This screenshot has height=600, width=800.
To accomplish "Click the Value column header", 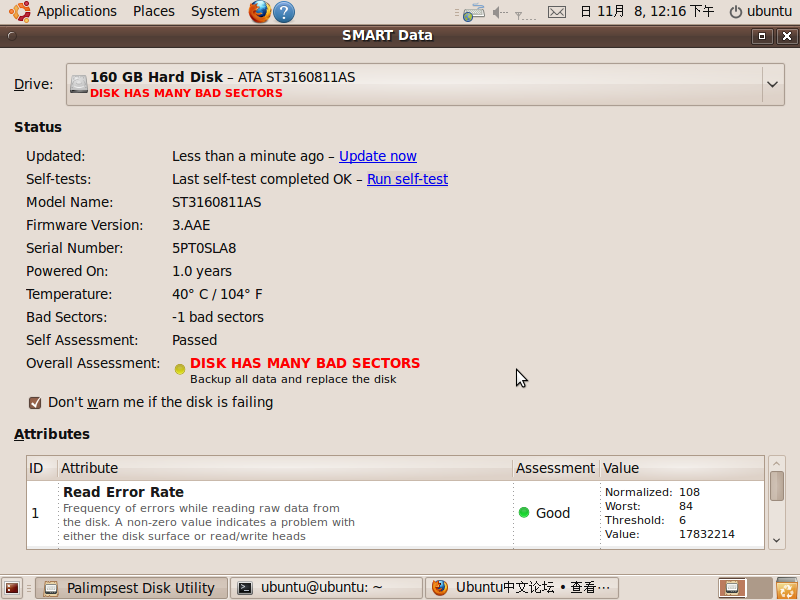I will pos(682,468).
